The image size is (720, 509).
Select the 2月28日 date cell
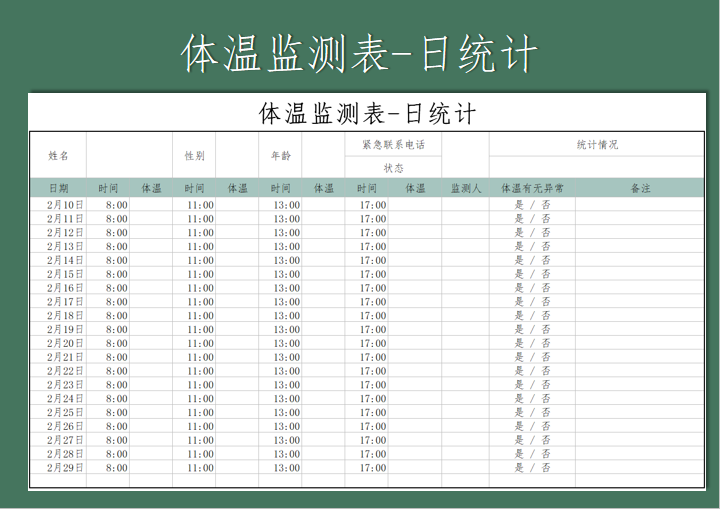[58, 453]
